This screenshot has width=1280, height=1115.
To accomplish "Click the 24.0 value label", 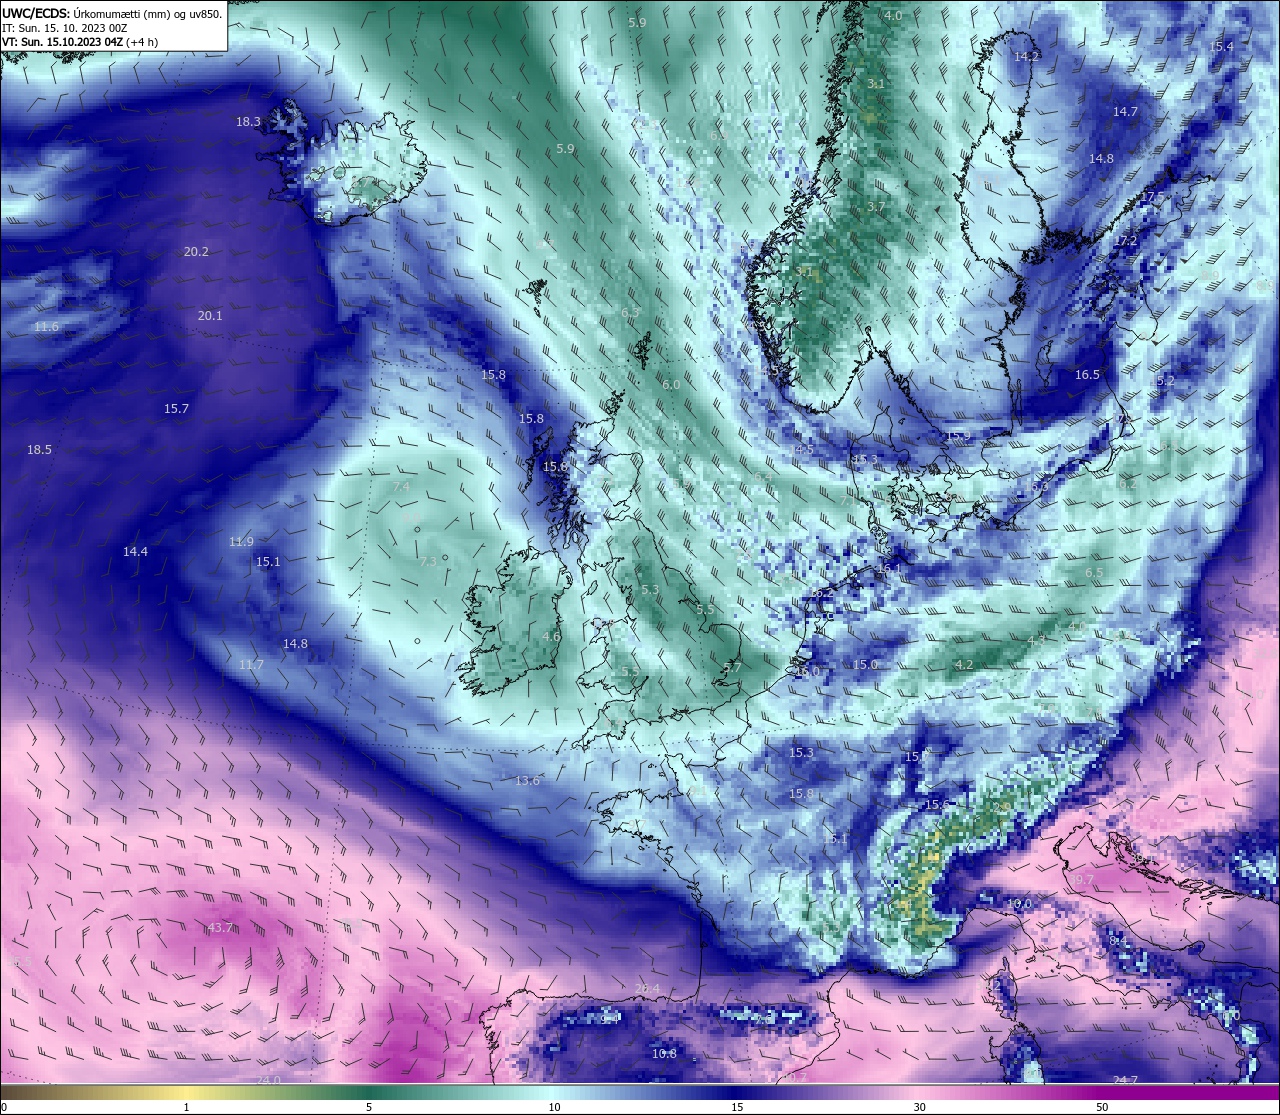I will pyautogui.click(x=268, y=1080).
